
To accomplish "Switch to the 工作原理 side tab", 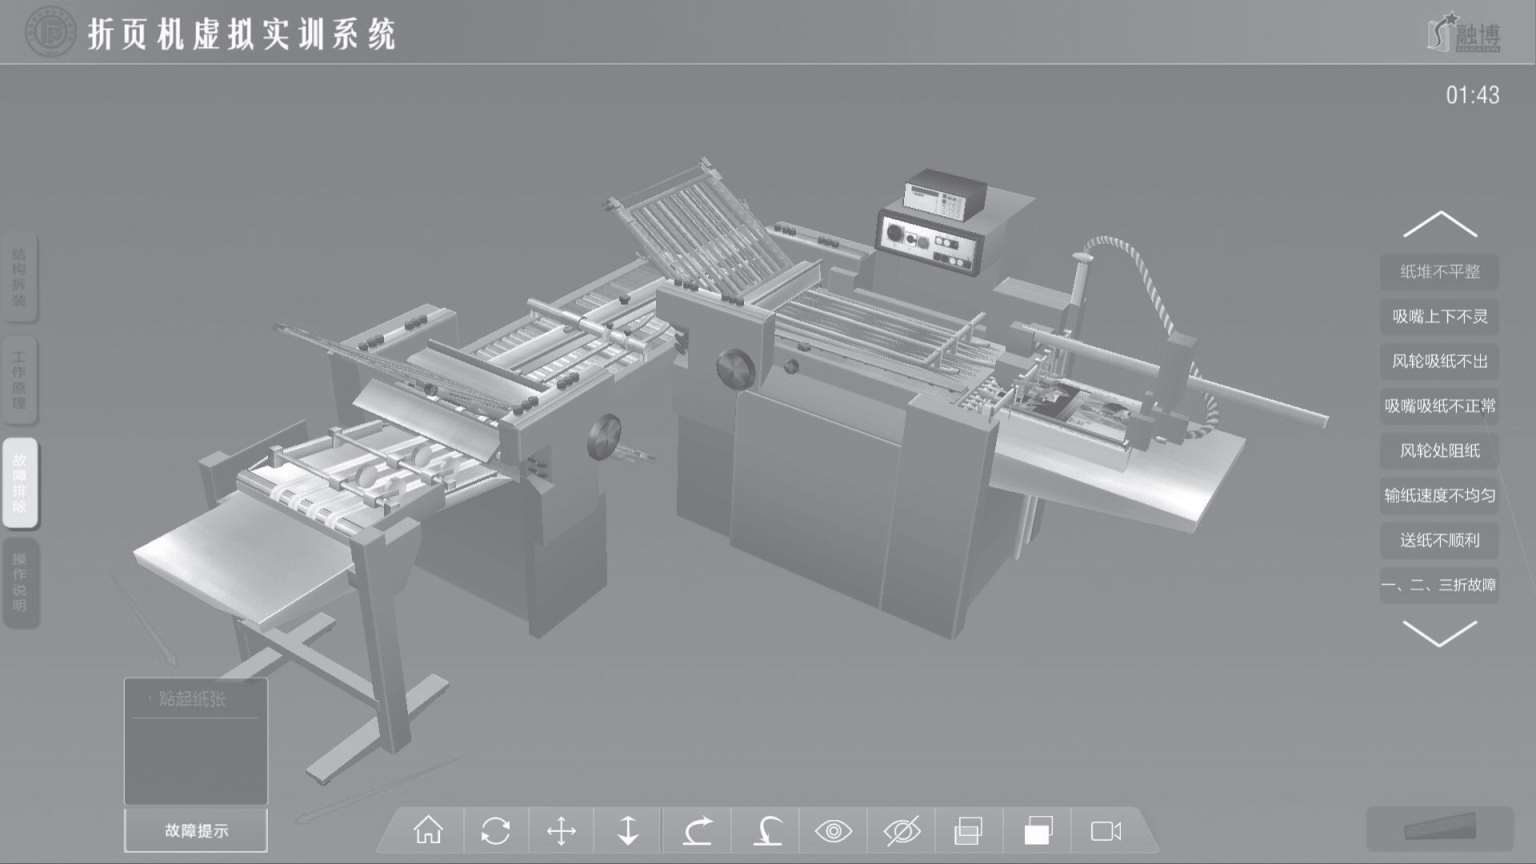I will [x=20, y=380].
